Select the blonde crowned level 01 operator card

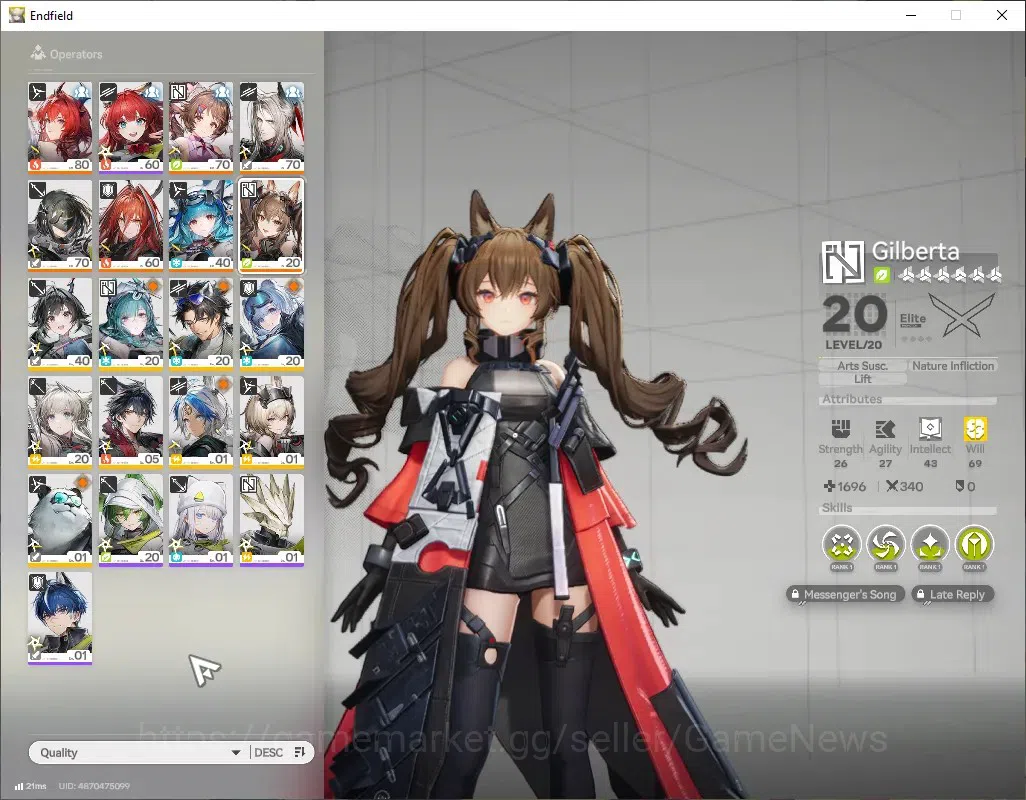point(272,422)
